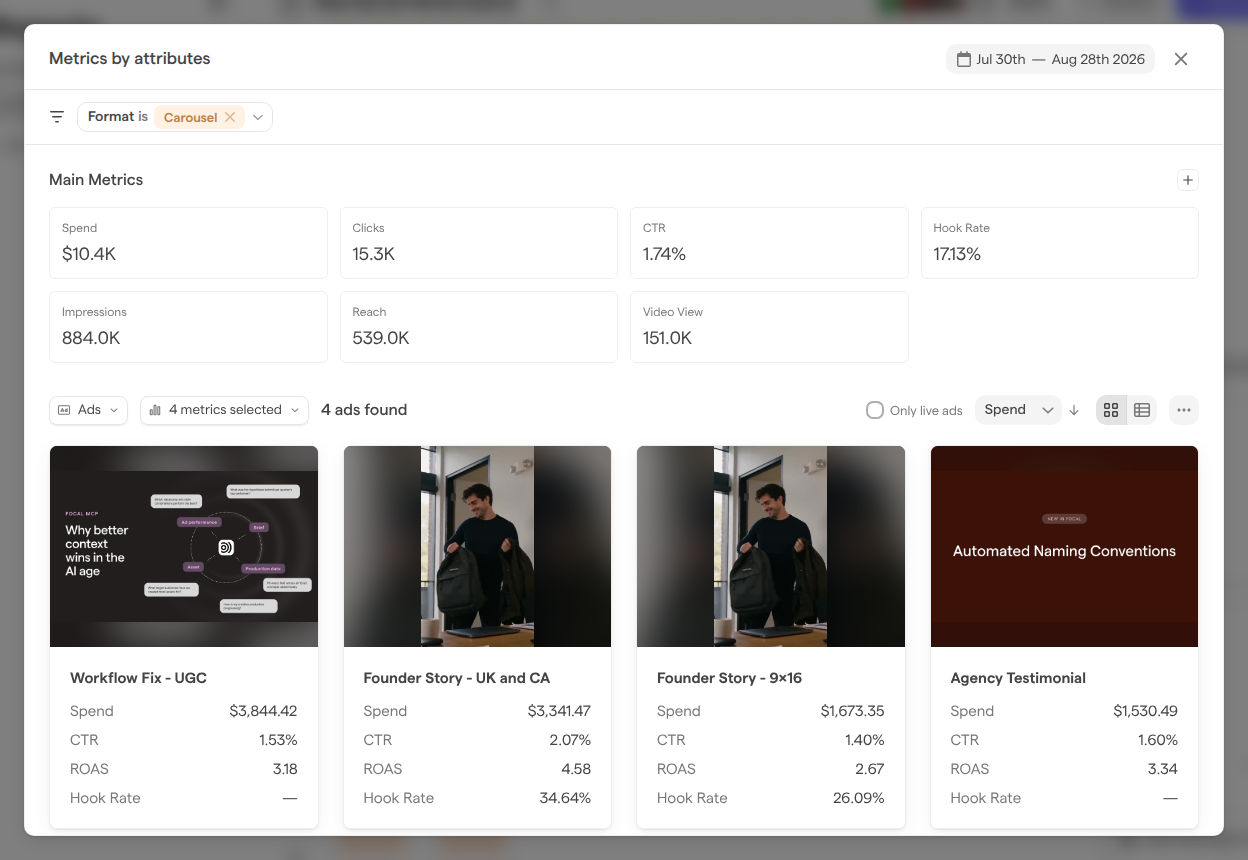Click the $3,341.47 spend value
Viewport: 1248px width, 860px height.
(x=559, y=711)
